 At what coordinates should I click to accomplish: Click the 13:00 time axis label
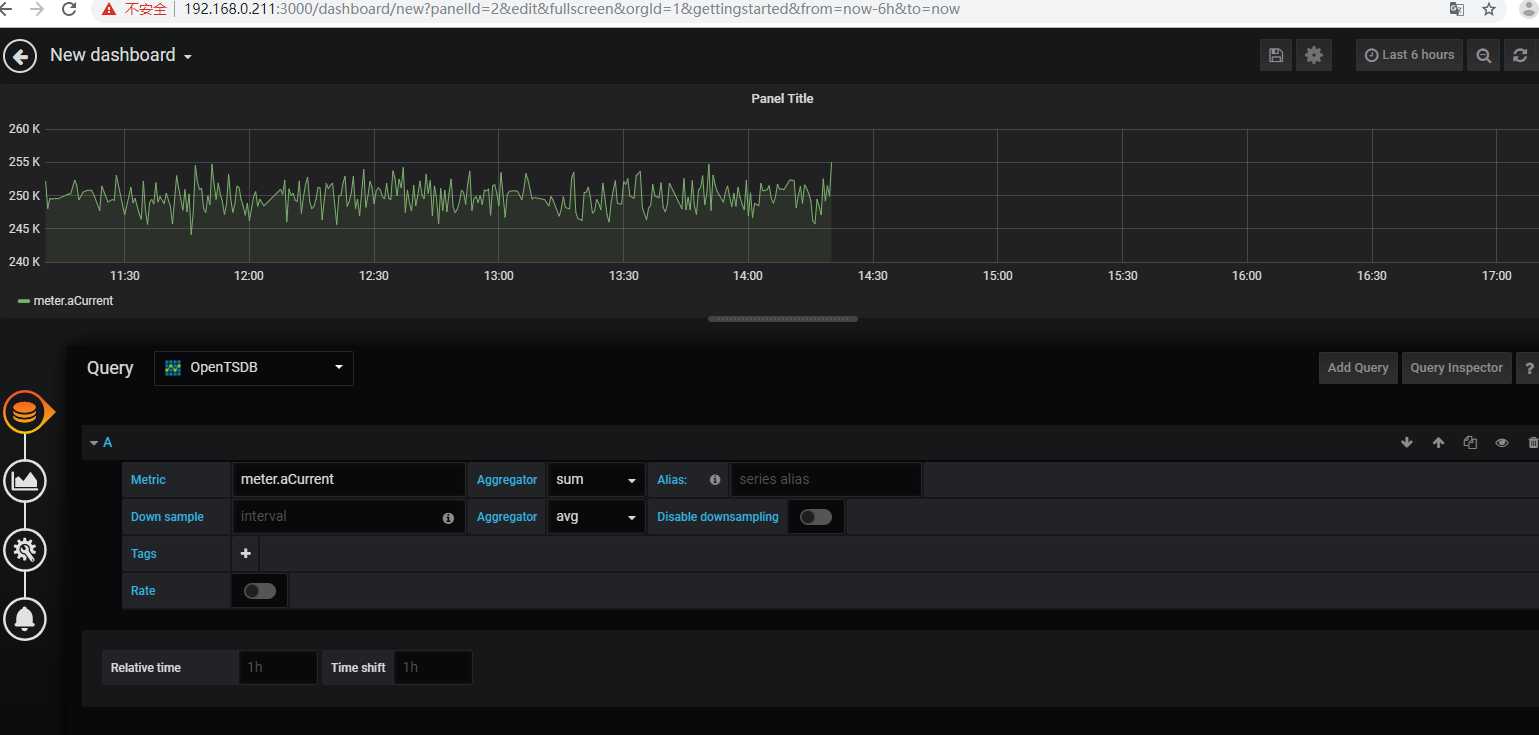(498, 276)
